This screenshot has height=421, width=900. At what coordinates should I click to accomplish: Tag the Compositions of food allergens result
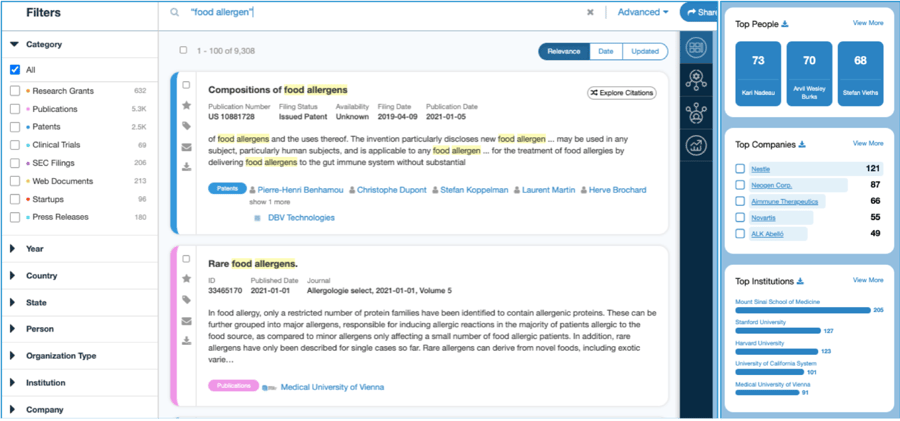187,126
